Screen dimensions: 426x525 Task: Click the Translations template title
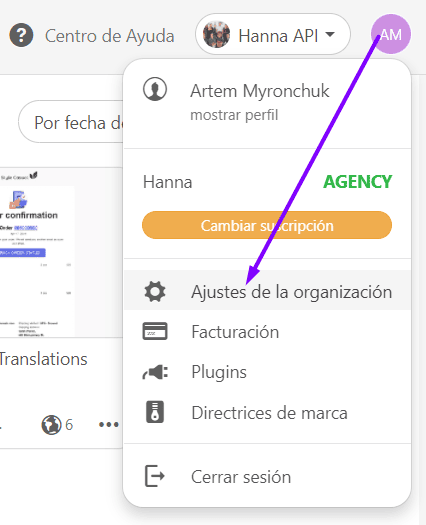coord(44,359)
